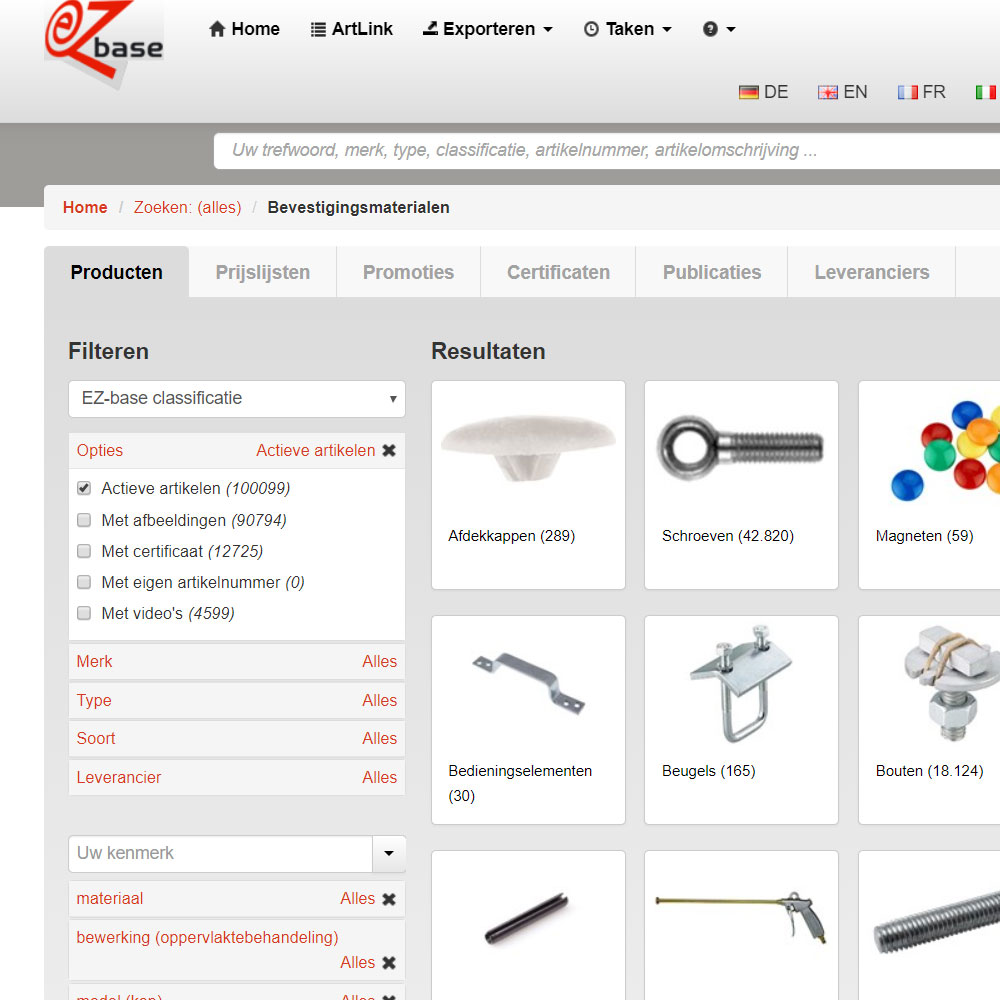Screen dimensions: 1000x1000
Task: Expand the Type filter
Action: click(237, 700)
